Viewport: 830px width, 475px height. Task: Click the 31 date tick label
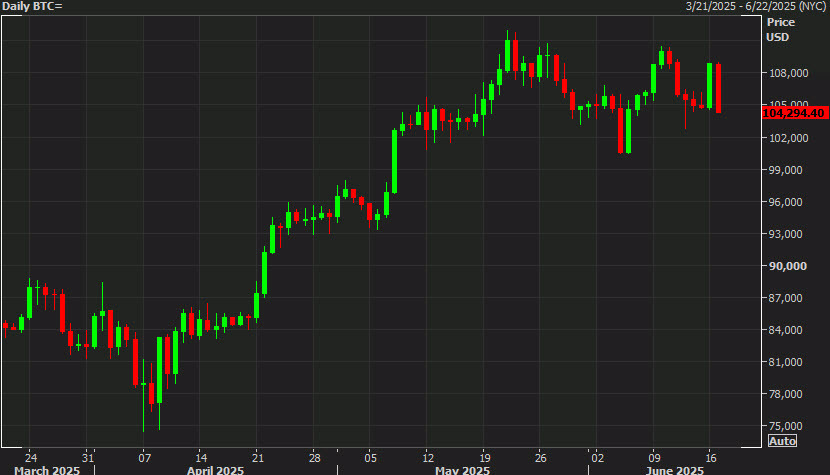point(88,458)
